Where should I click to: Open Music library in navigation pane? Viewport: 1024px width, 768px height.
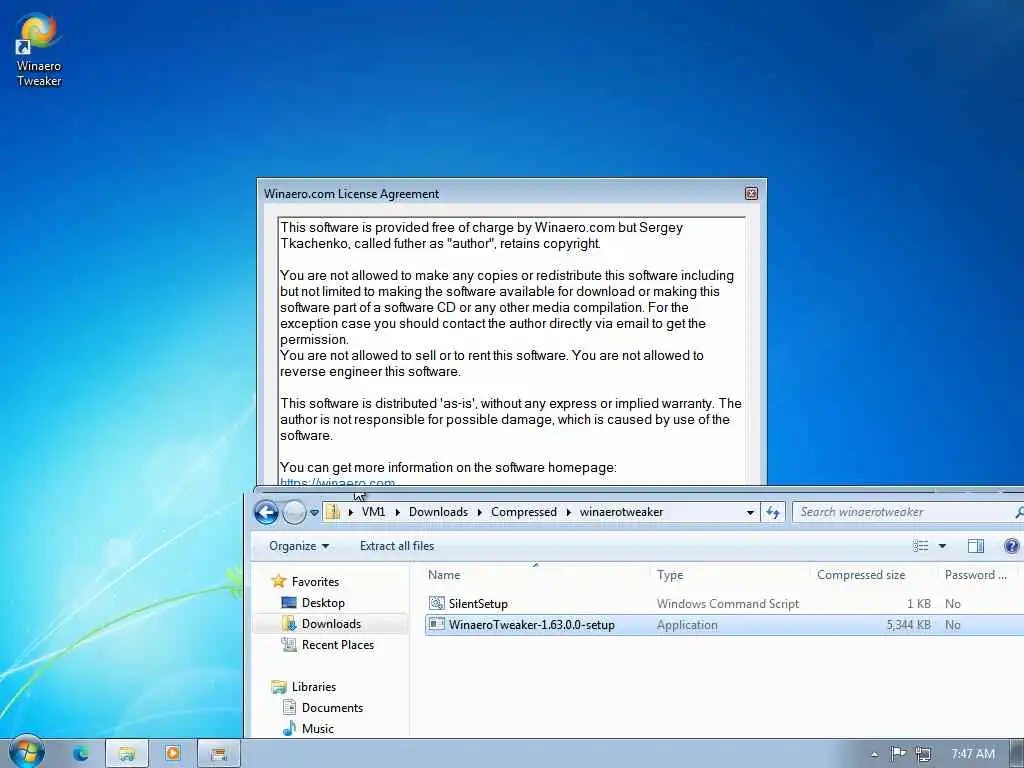tap(317, 728)
